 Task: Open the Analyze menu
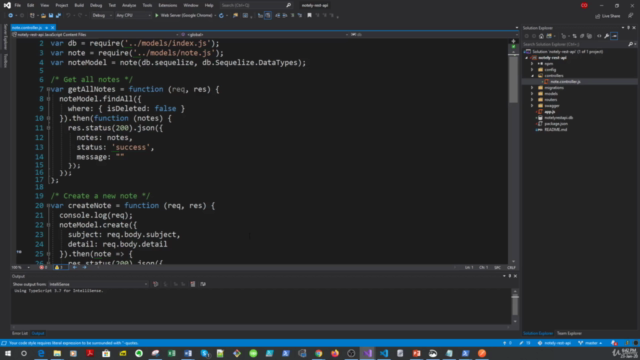tap(129, 5)
